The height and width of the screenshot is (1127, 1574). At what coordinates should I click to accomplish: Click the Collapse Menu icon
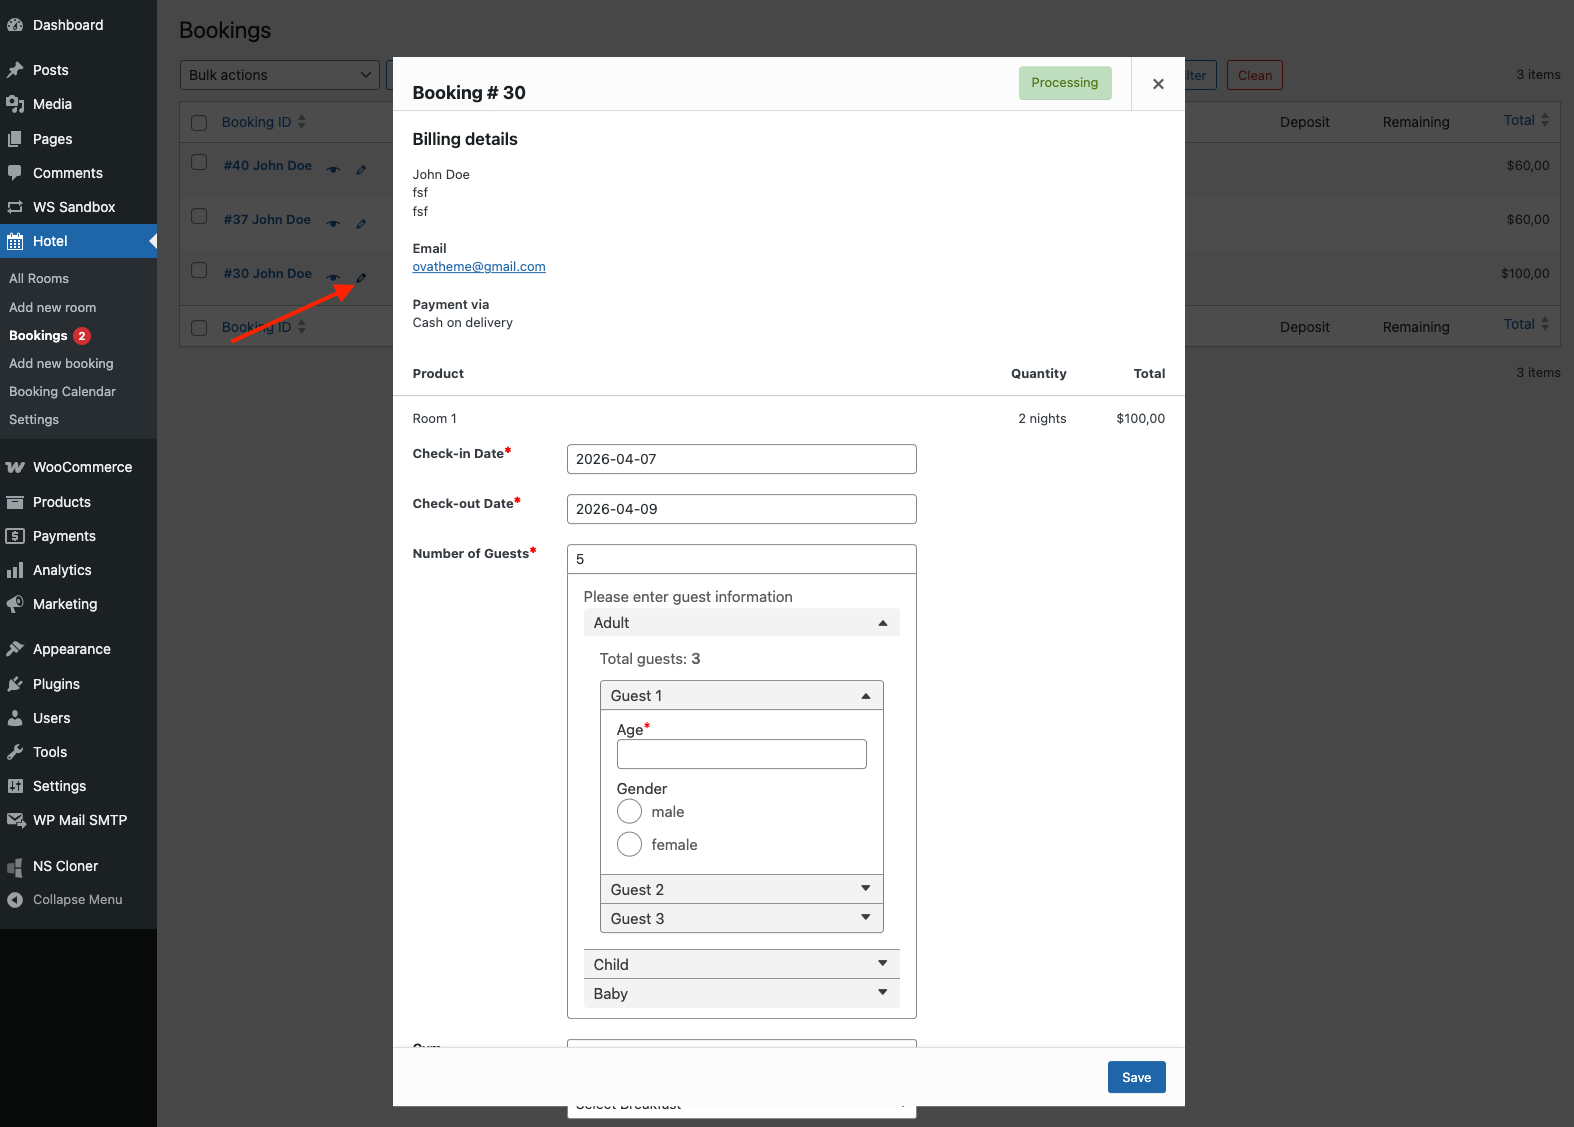15,900
